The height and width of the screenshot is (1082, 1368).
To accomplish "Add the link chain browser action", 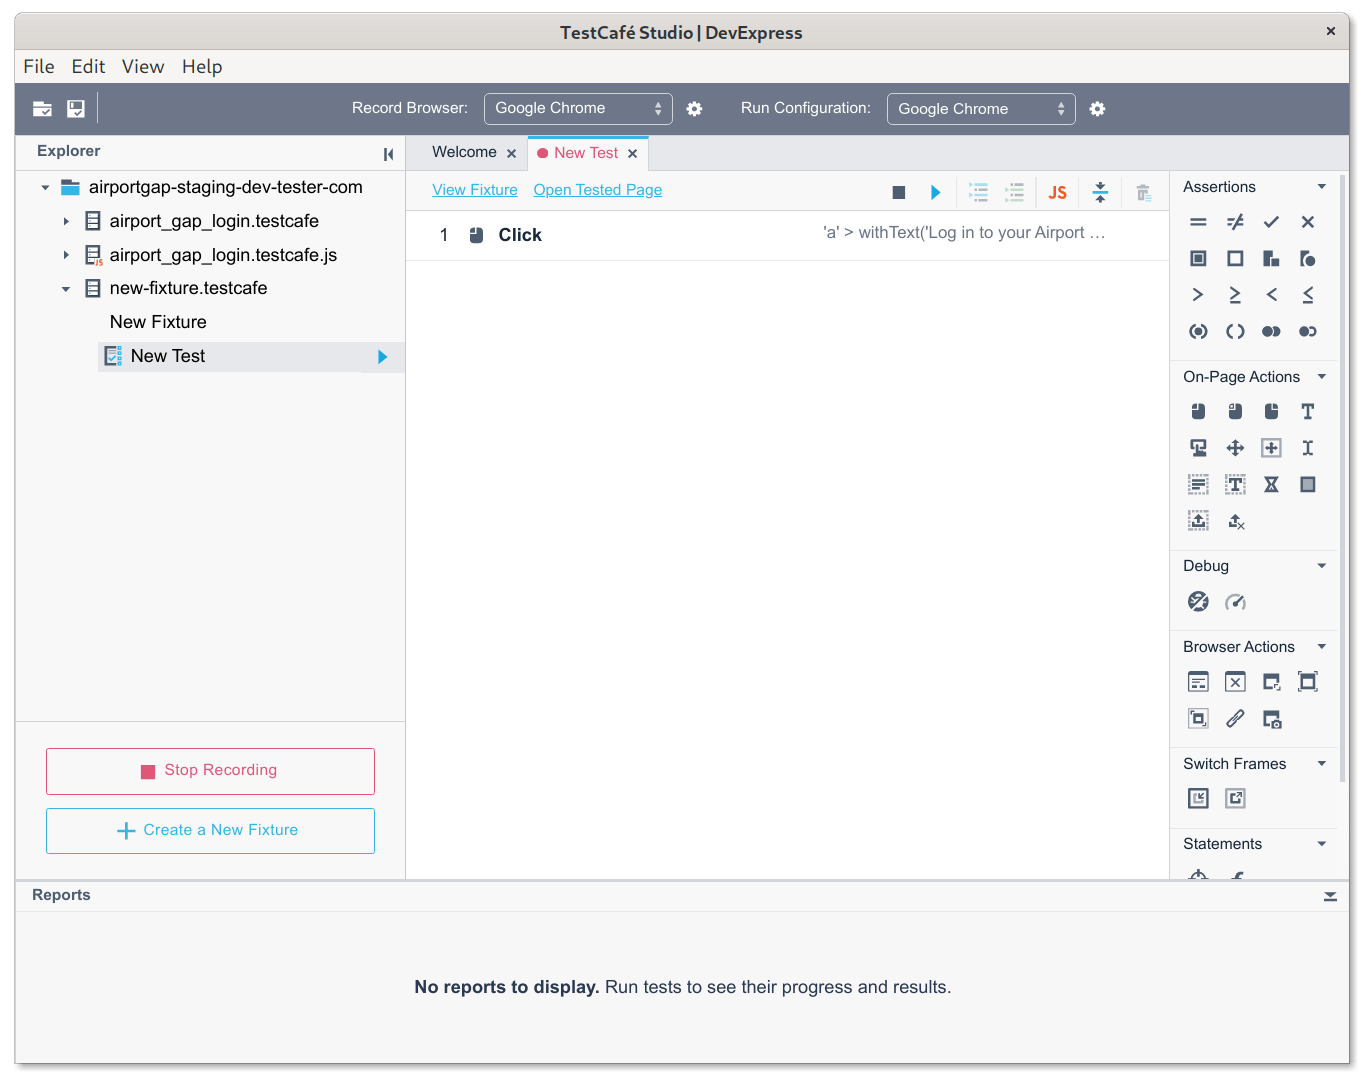I will [1235, 718].
